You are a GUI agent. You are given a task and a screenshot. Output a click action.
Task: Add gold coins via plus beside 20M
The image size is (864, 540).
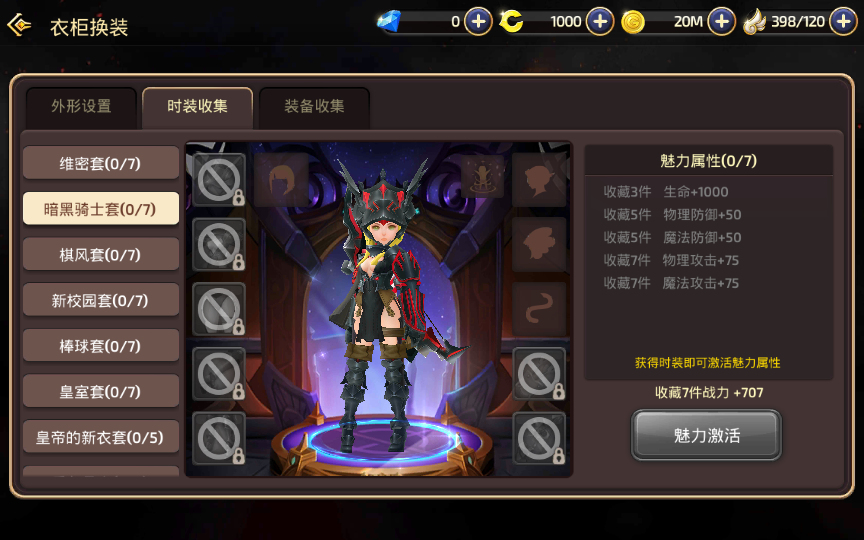pos(721,21)
